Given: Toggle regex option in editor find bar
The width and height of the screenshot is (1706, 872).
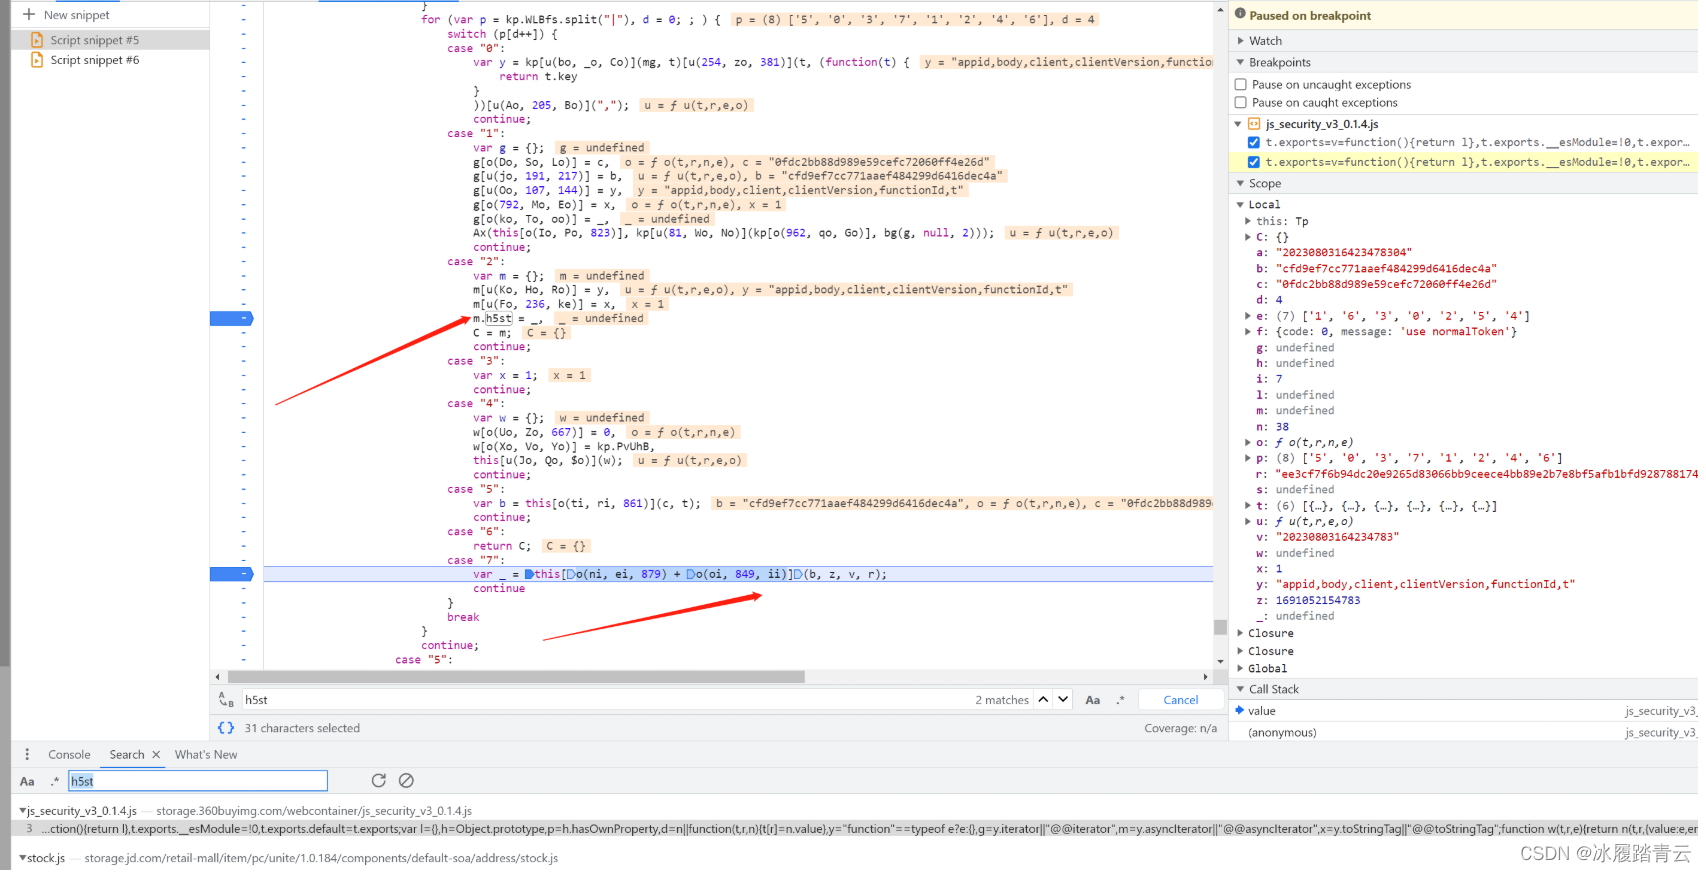Looking at the screenshot, I should coord(1120,701).
